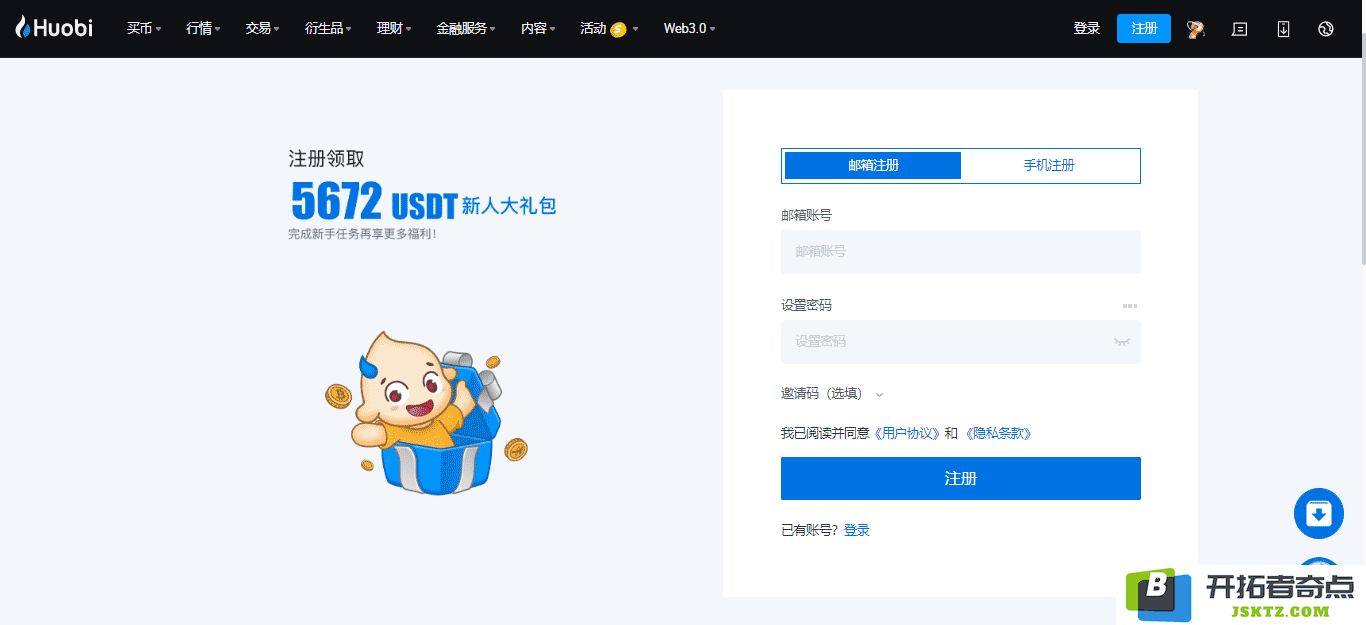Click the 完成新手任务再享更多福利! text
1366x625 pixels.
click(362, 234)
